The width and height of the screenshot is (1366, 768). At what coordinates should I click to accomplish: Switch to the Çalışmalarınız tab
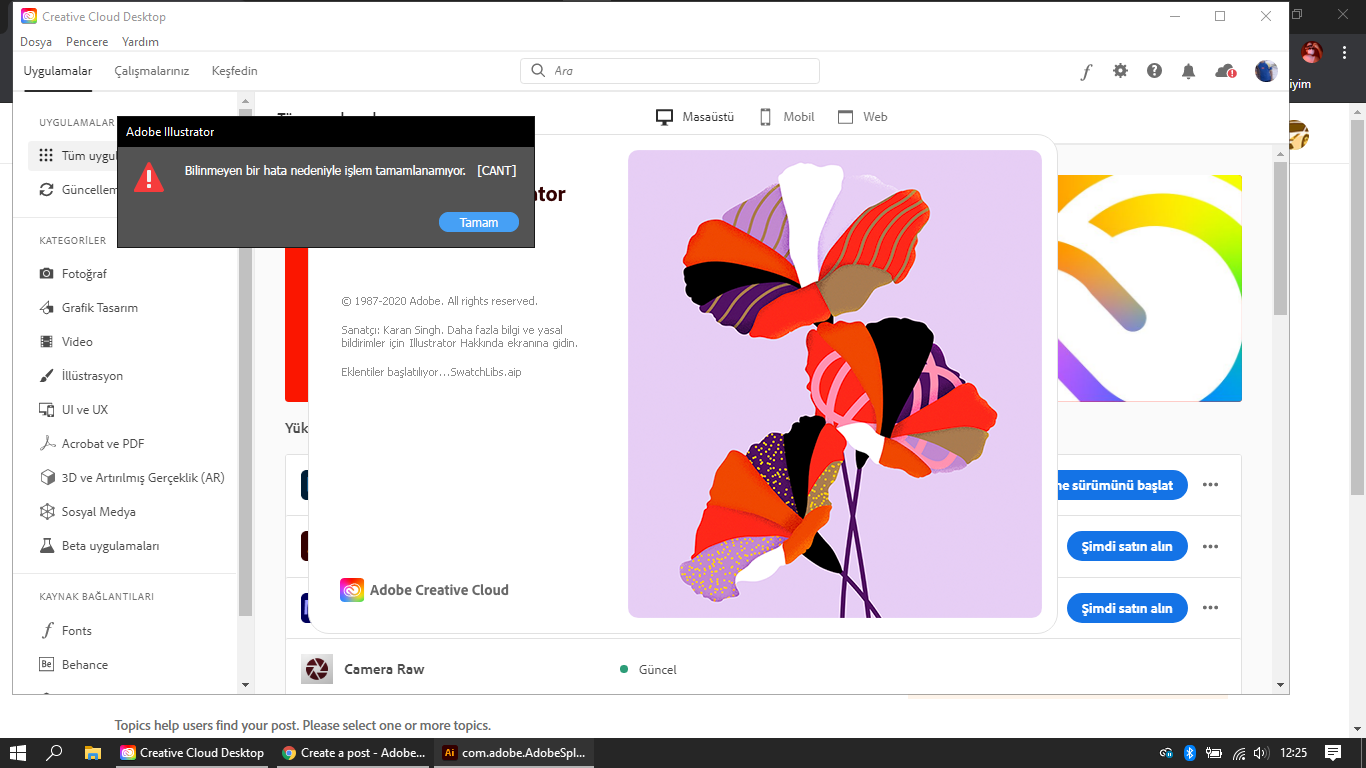click(x=152, y=71)
